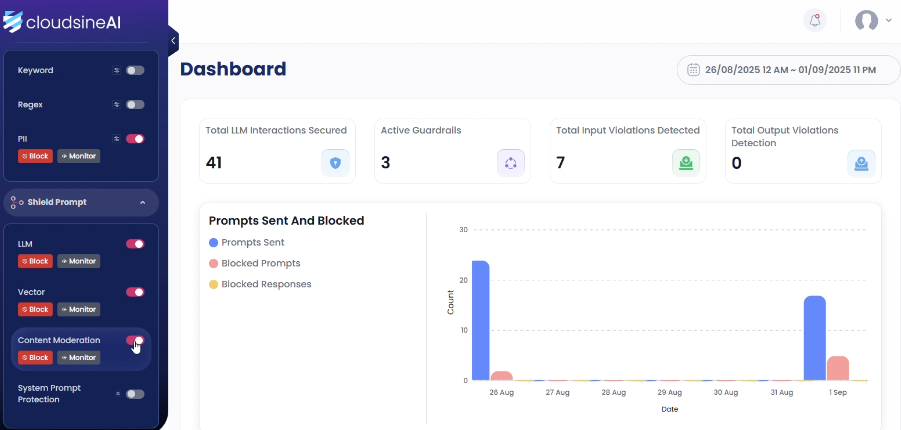Click the shield icon in Total LLM Interactions
This screenshot has width=901, height=430.
335,163
